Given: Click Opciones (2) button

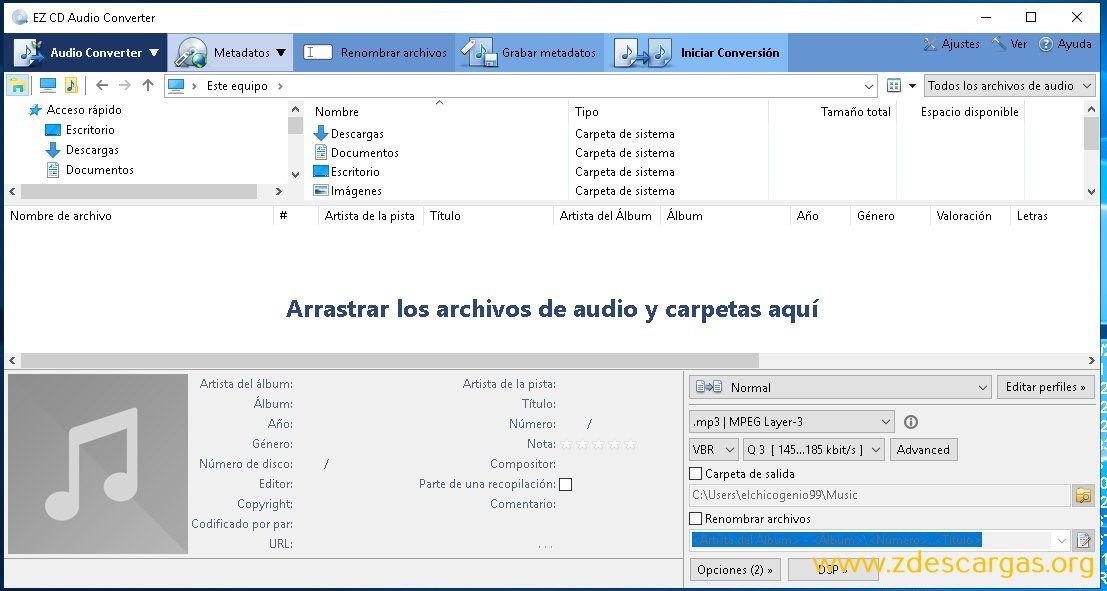Looking at the screenshot, I should point(735,570).
